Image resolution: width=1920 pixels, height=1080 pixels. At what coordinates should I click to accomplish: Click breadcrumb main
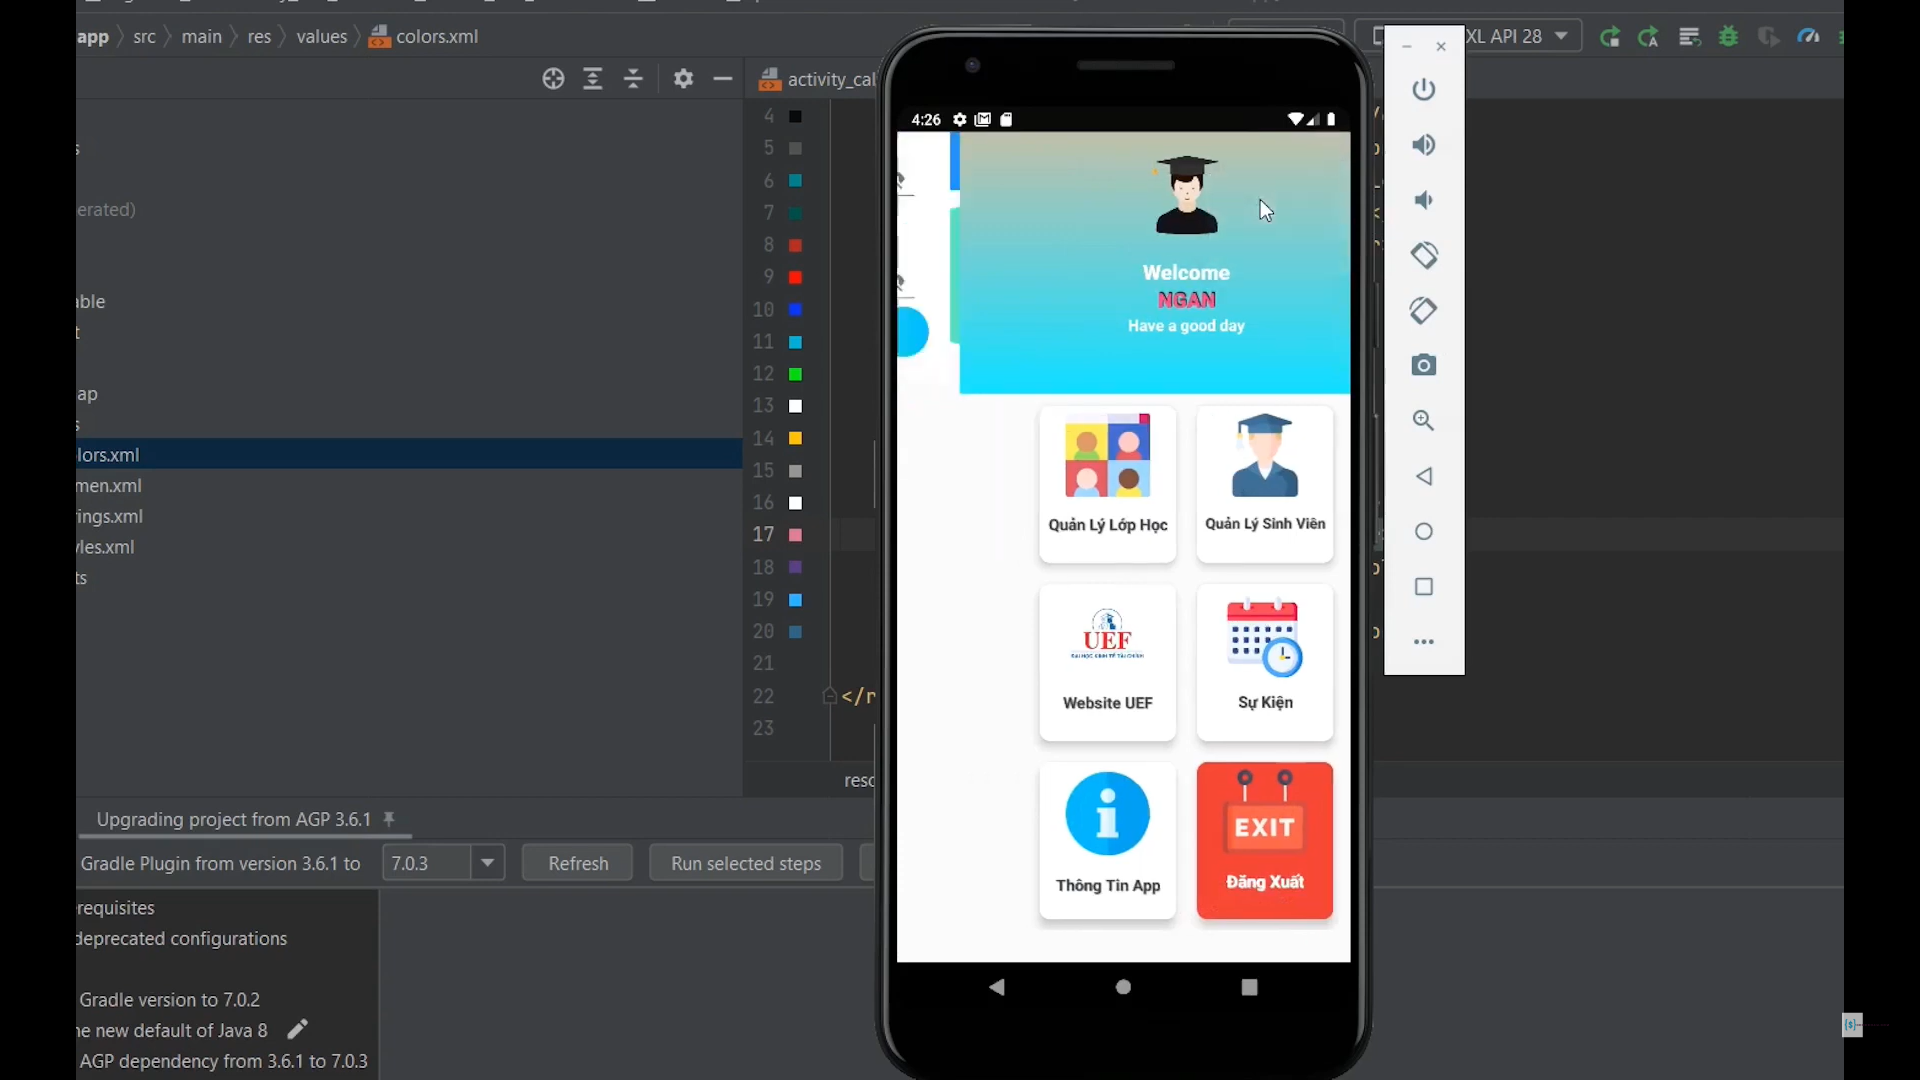[202, 37]
